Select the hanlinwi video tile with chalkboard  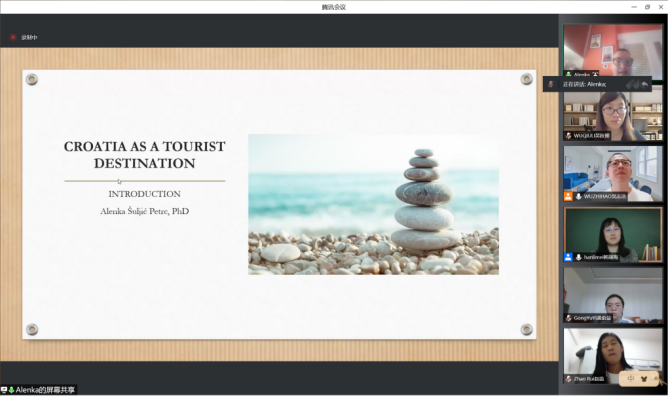(613, 235)
